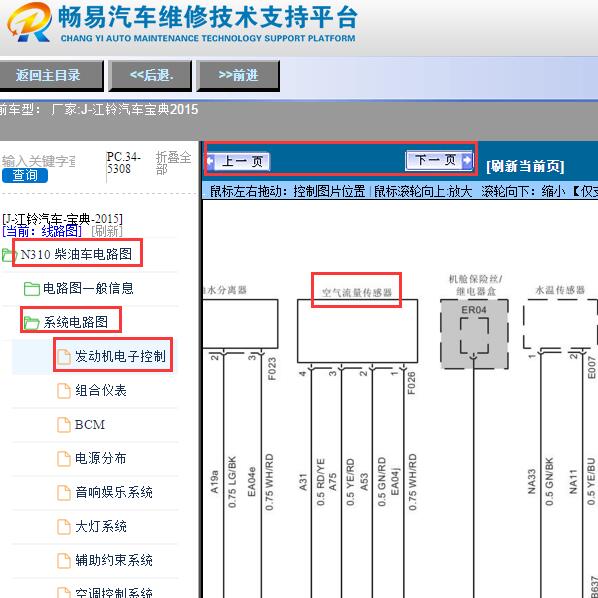This screenshot has width=598, height=598.
Task: Collapse the N310 柴油车电路图 folder icon
Action: point(8,255)
